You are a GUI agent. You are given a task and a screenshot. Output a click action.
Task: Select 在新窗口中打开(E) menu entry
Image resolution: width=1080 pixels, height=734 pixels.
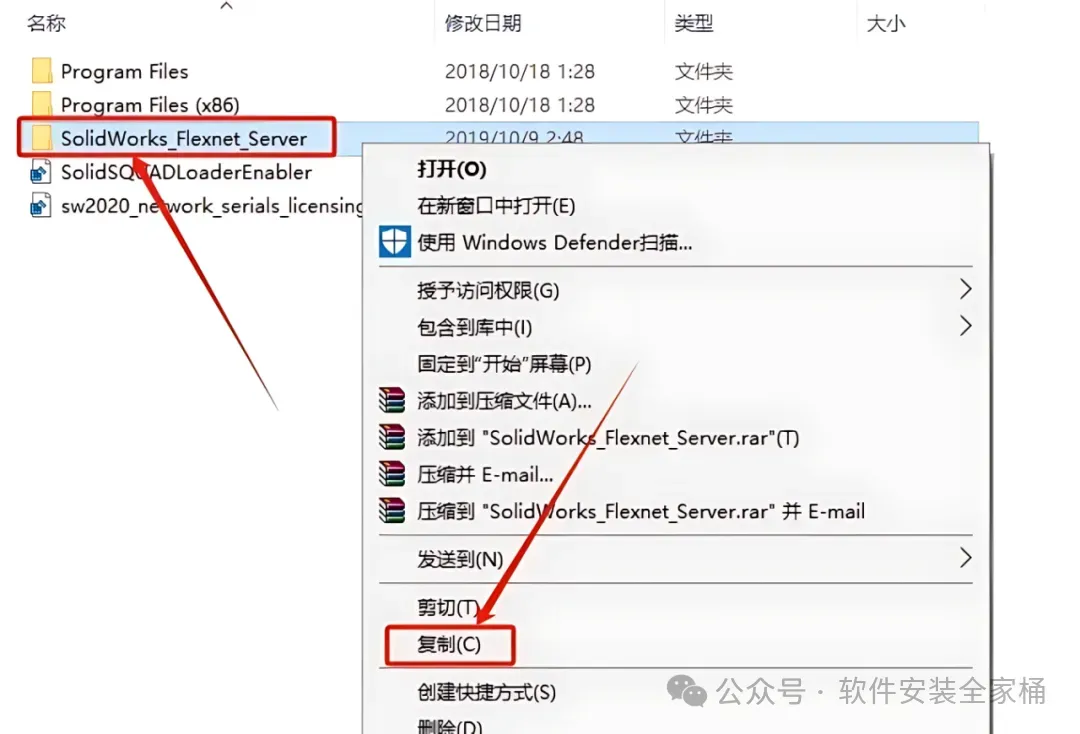click(x=496, y=205)
